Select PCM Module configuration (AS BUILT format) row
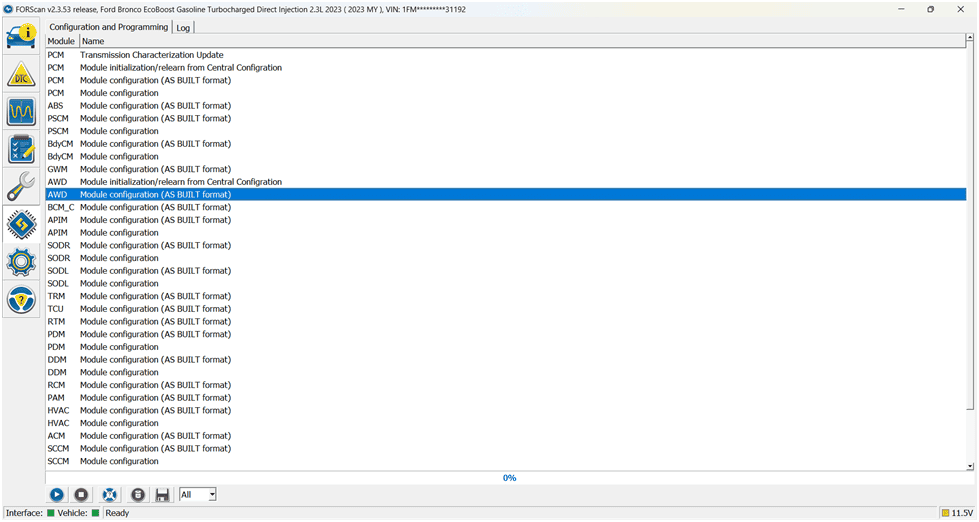Viewport: 979px width, 522px height. point(506,81)
